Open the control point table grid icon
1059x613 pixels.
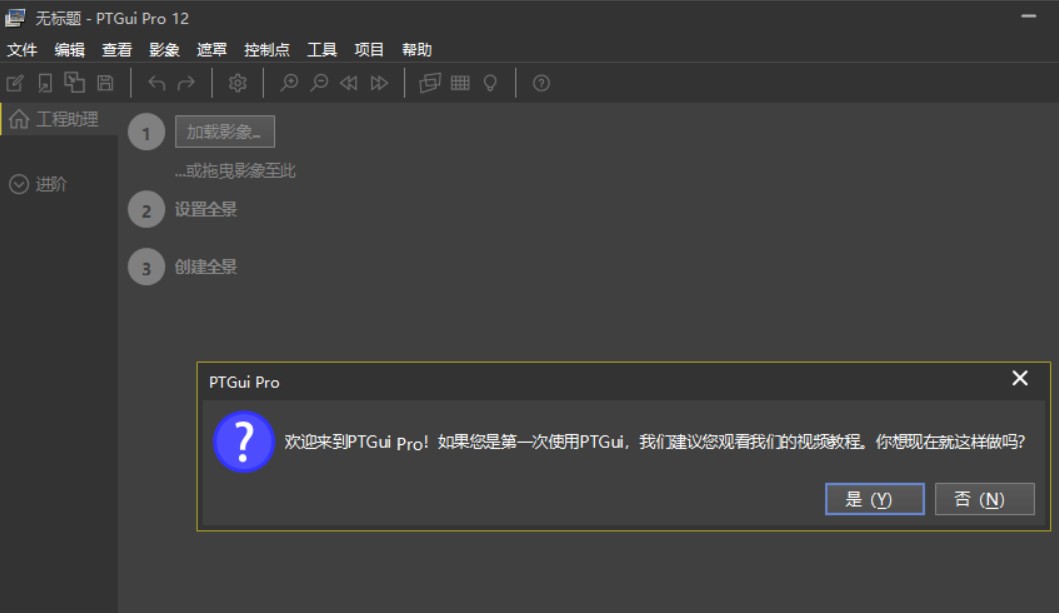[460, 83]
